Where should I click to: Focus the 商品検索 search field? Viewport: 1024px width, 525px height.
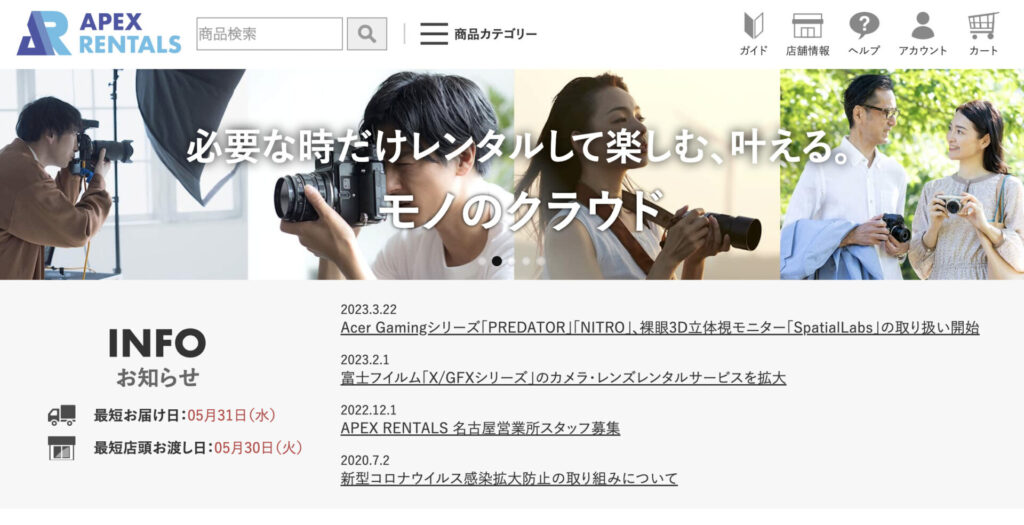pos(269,34)
